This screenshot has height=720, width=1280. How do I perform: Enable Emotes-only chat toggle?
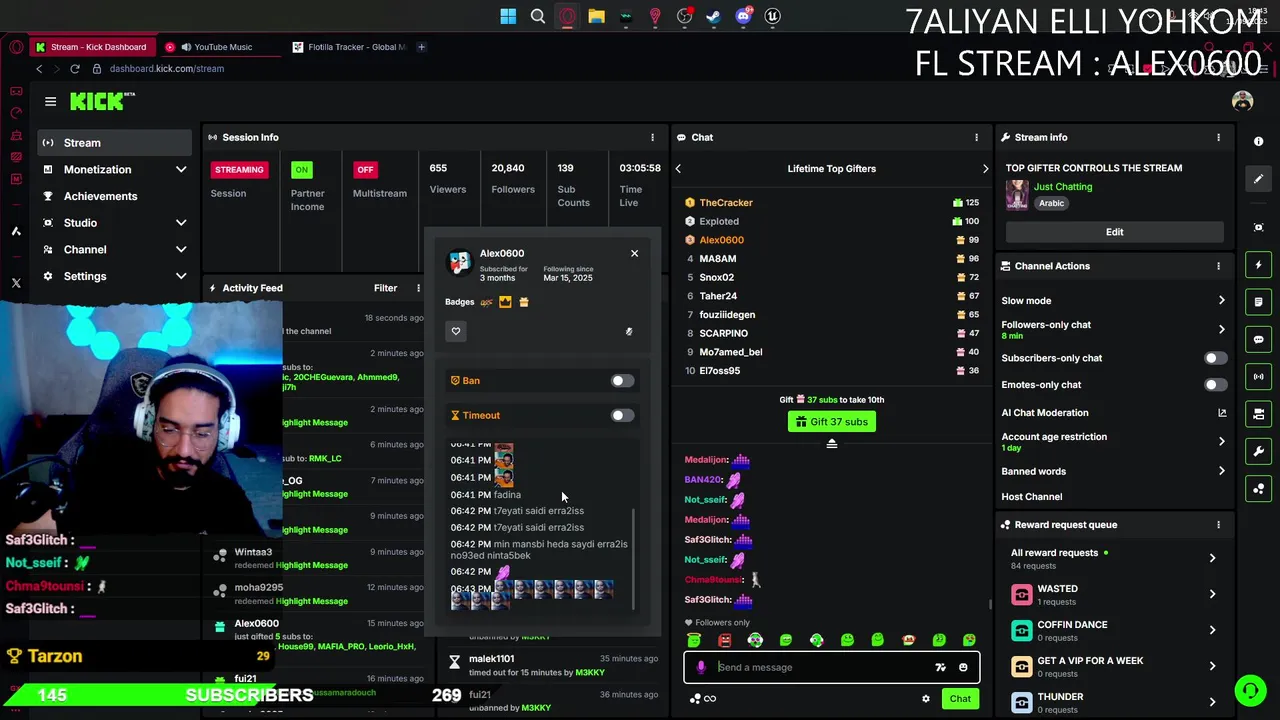coord(1215,385)
